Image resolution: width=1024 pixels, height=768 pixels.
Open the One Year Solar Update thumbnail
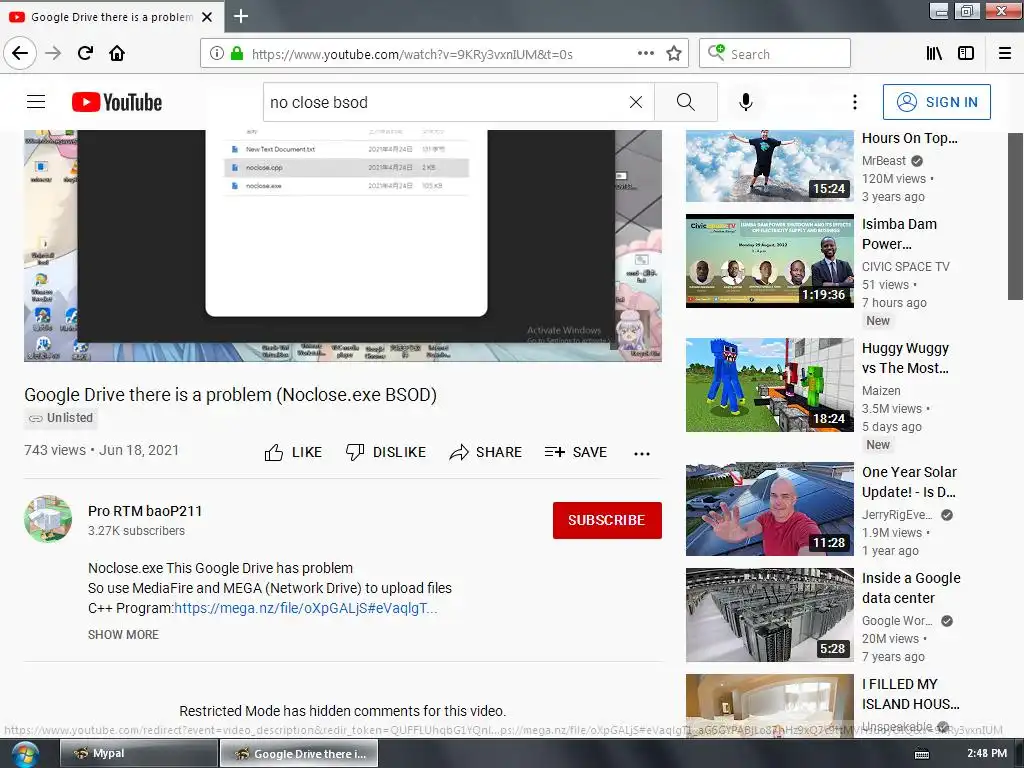click(769, 509)
